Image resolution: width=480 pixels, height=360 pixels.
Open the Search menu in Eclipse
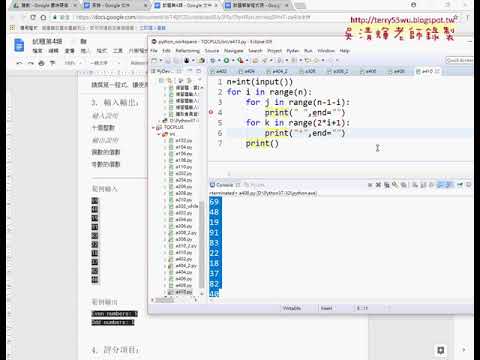255,51
